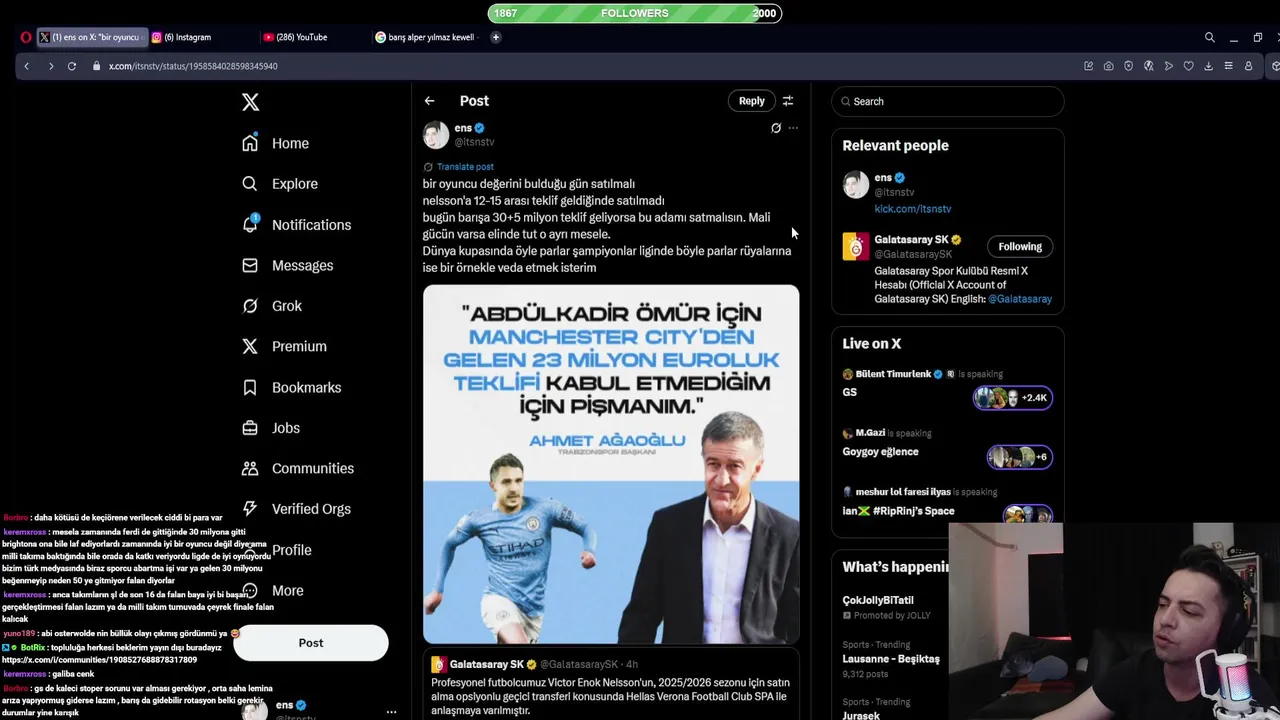
Task: Click the browser tab search icon
Action: pyautogui.click(x=1209, y=37)
